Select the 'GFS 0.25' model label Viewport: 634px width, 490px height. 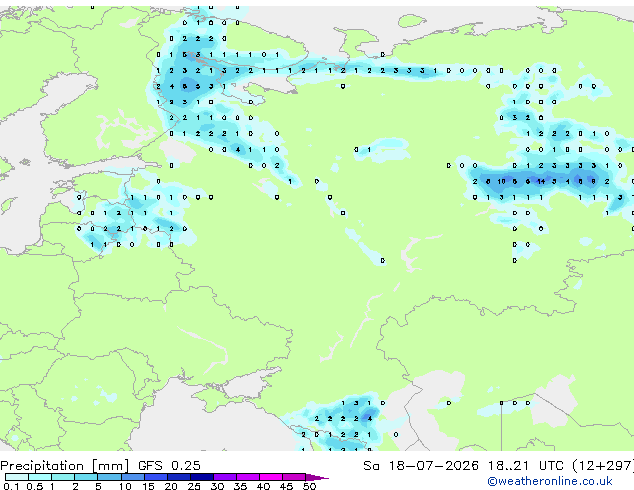[169, 465]
